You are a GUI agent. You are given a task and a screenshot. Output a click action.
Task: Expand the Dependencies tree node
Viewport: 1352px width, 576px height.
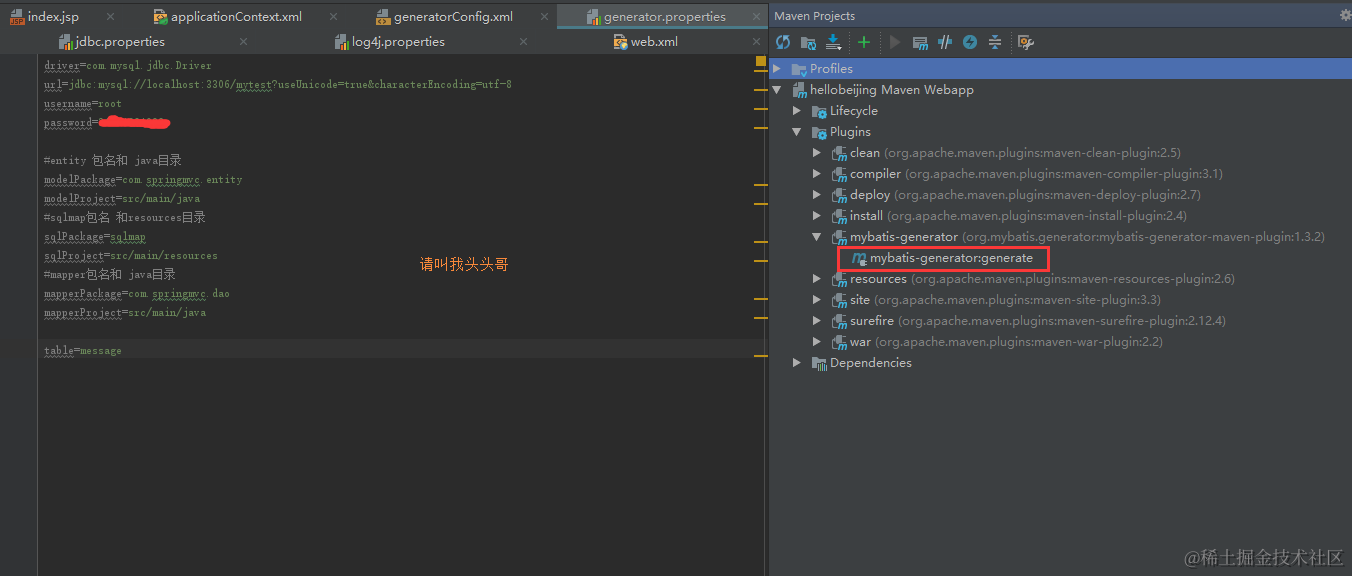pos(797,362)
